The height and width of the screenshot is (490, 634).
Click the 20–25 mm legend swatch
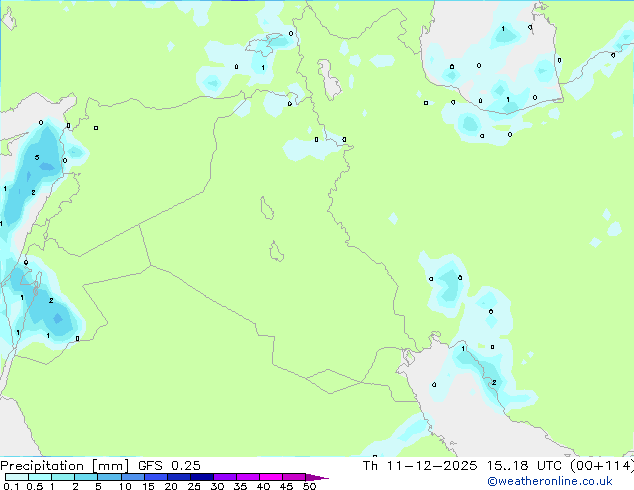tap(179, 477)
